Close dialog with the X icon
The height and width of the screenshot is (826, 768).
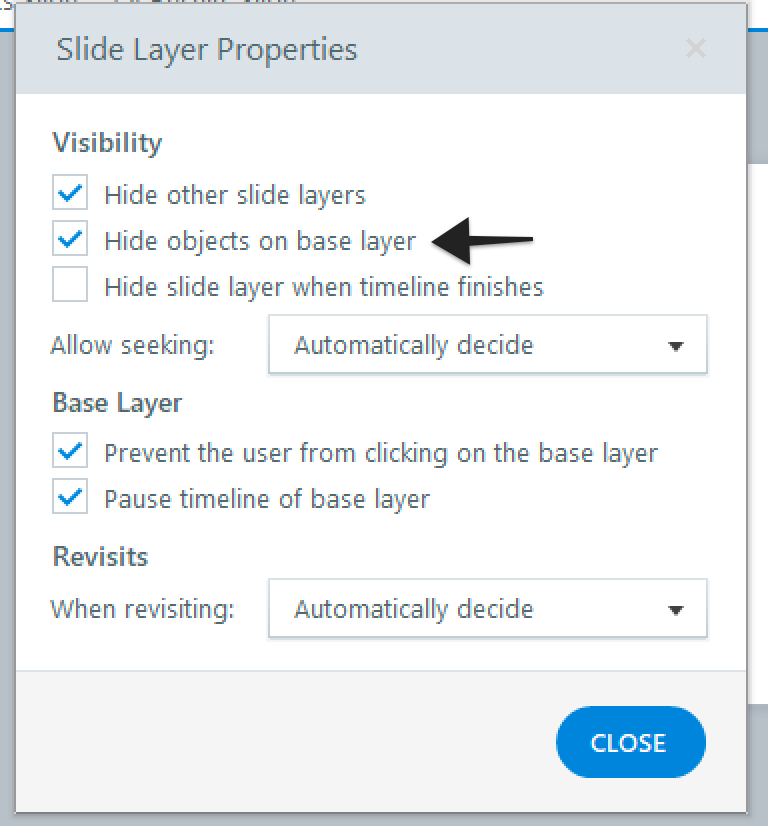coord(696,48)
